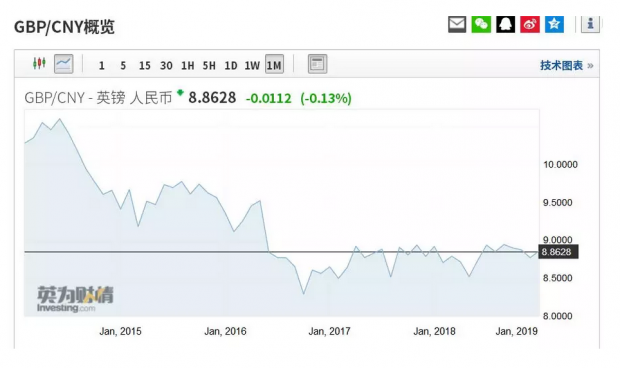The height and width of the screenshot is (368, 620).
Task: Click the Jan, 2017 axis label
Action: pyautogui.click(x=329, y=331)
